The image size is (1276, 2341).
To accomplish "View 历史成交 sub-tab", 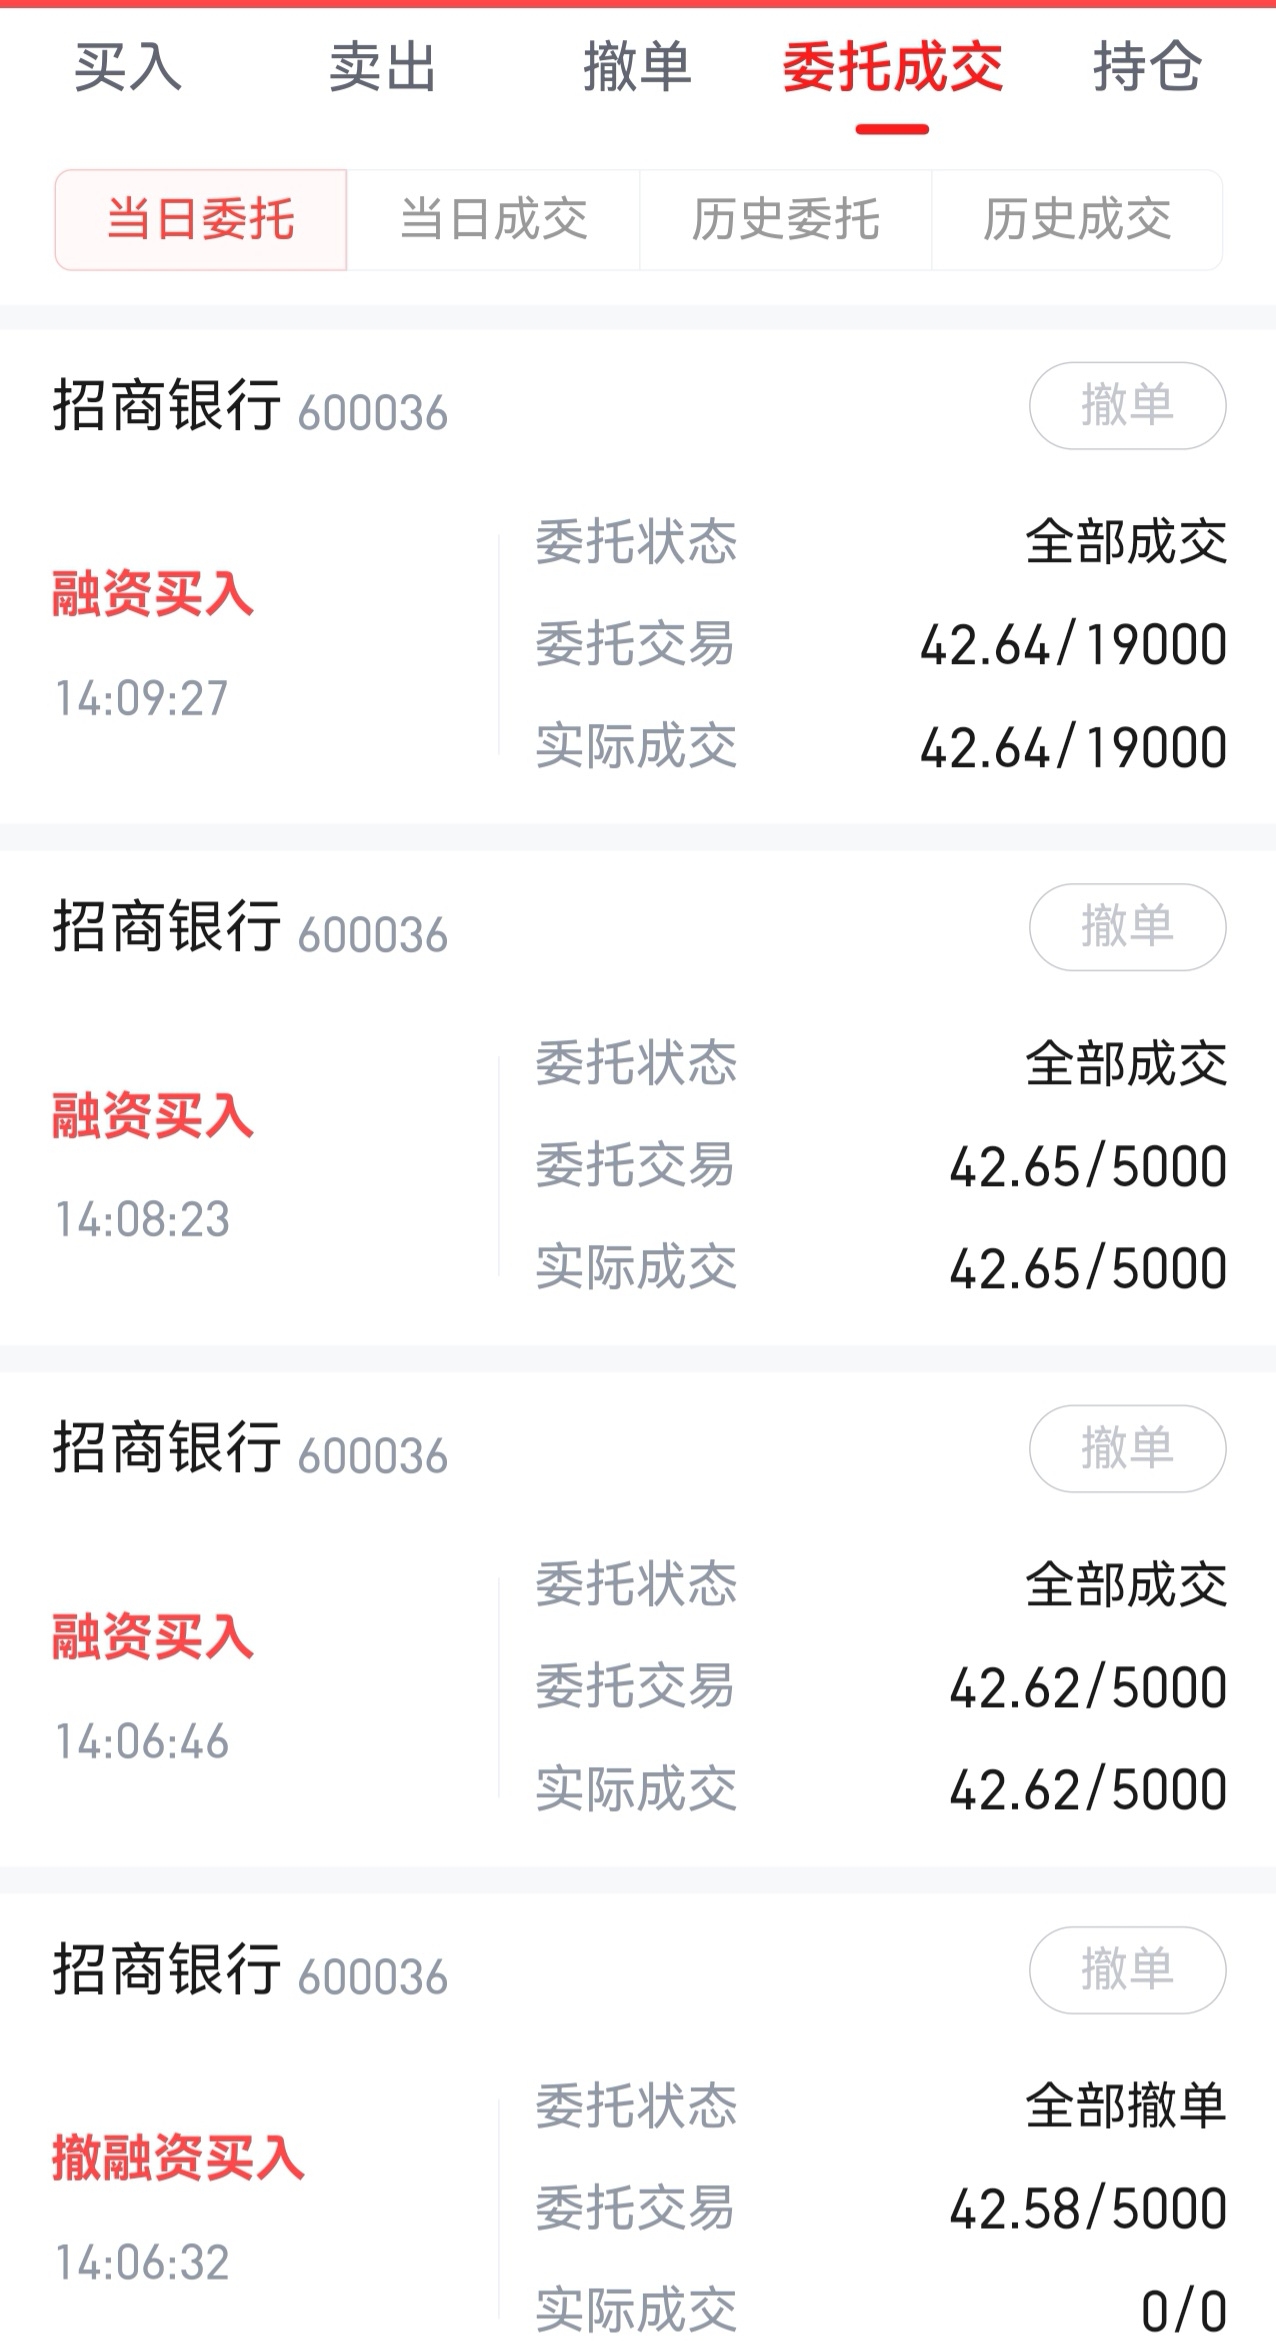I will point(1077,220).
